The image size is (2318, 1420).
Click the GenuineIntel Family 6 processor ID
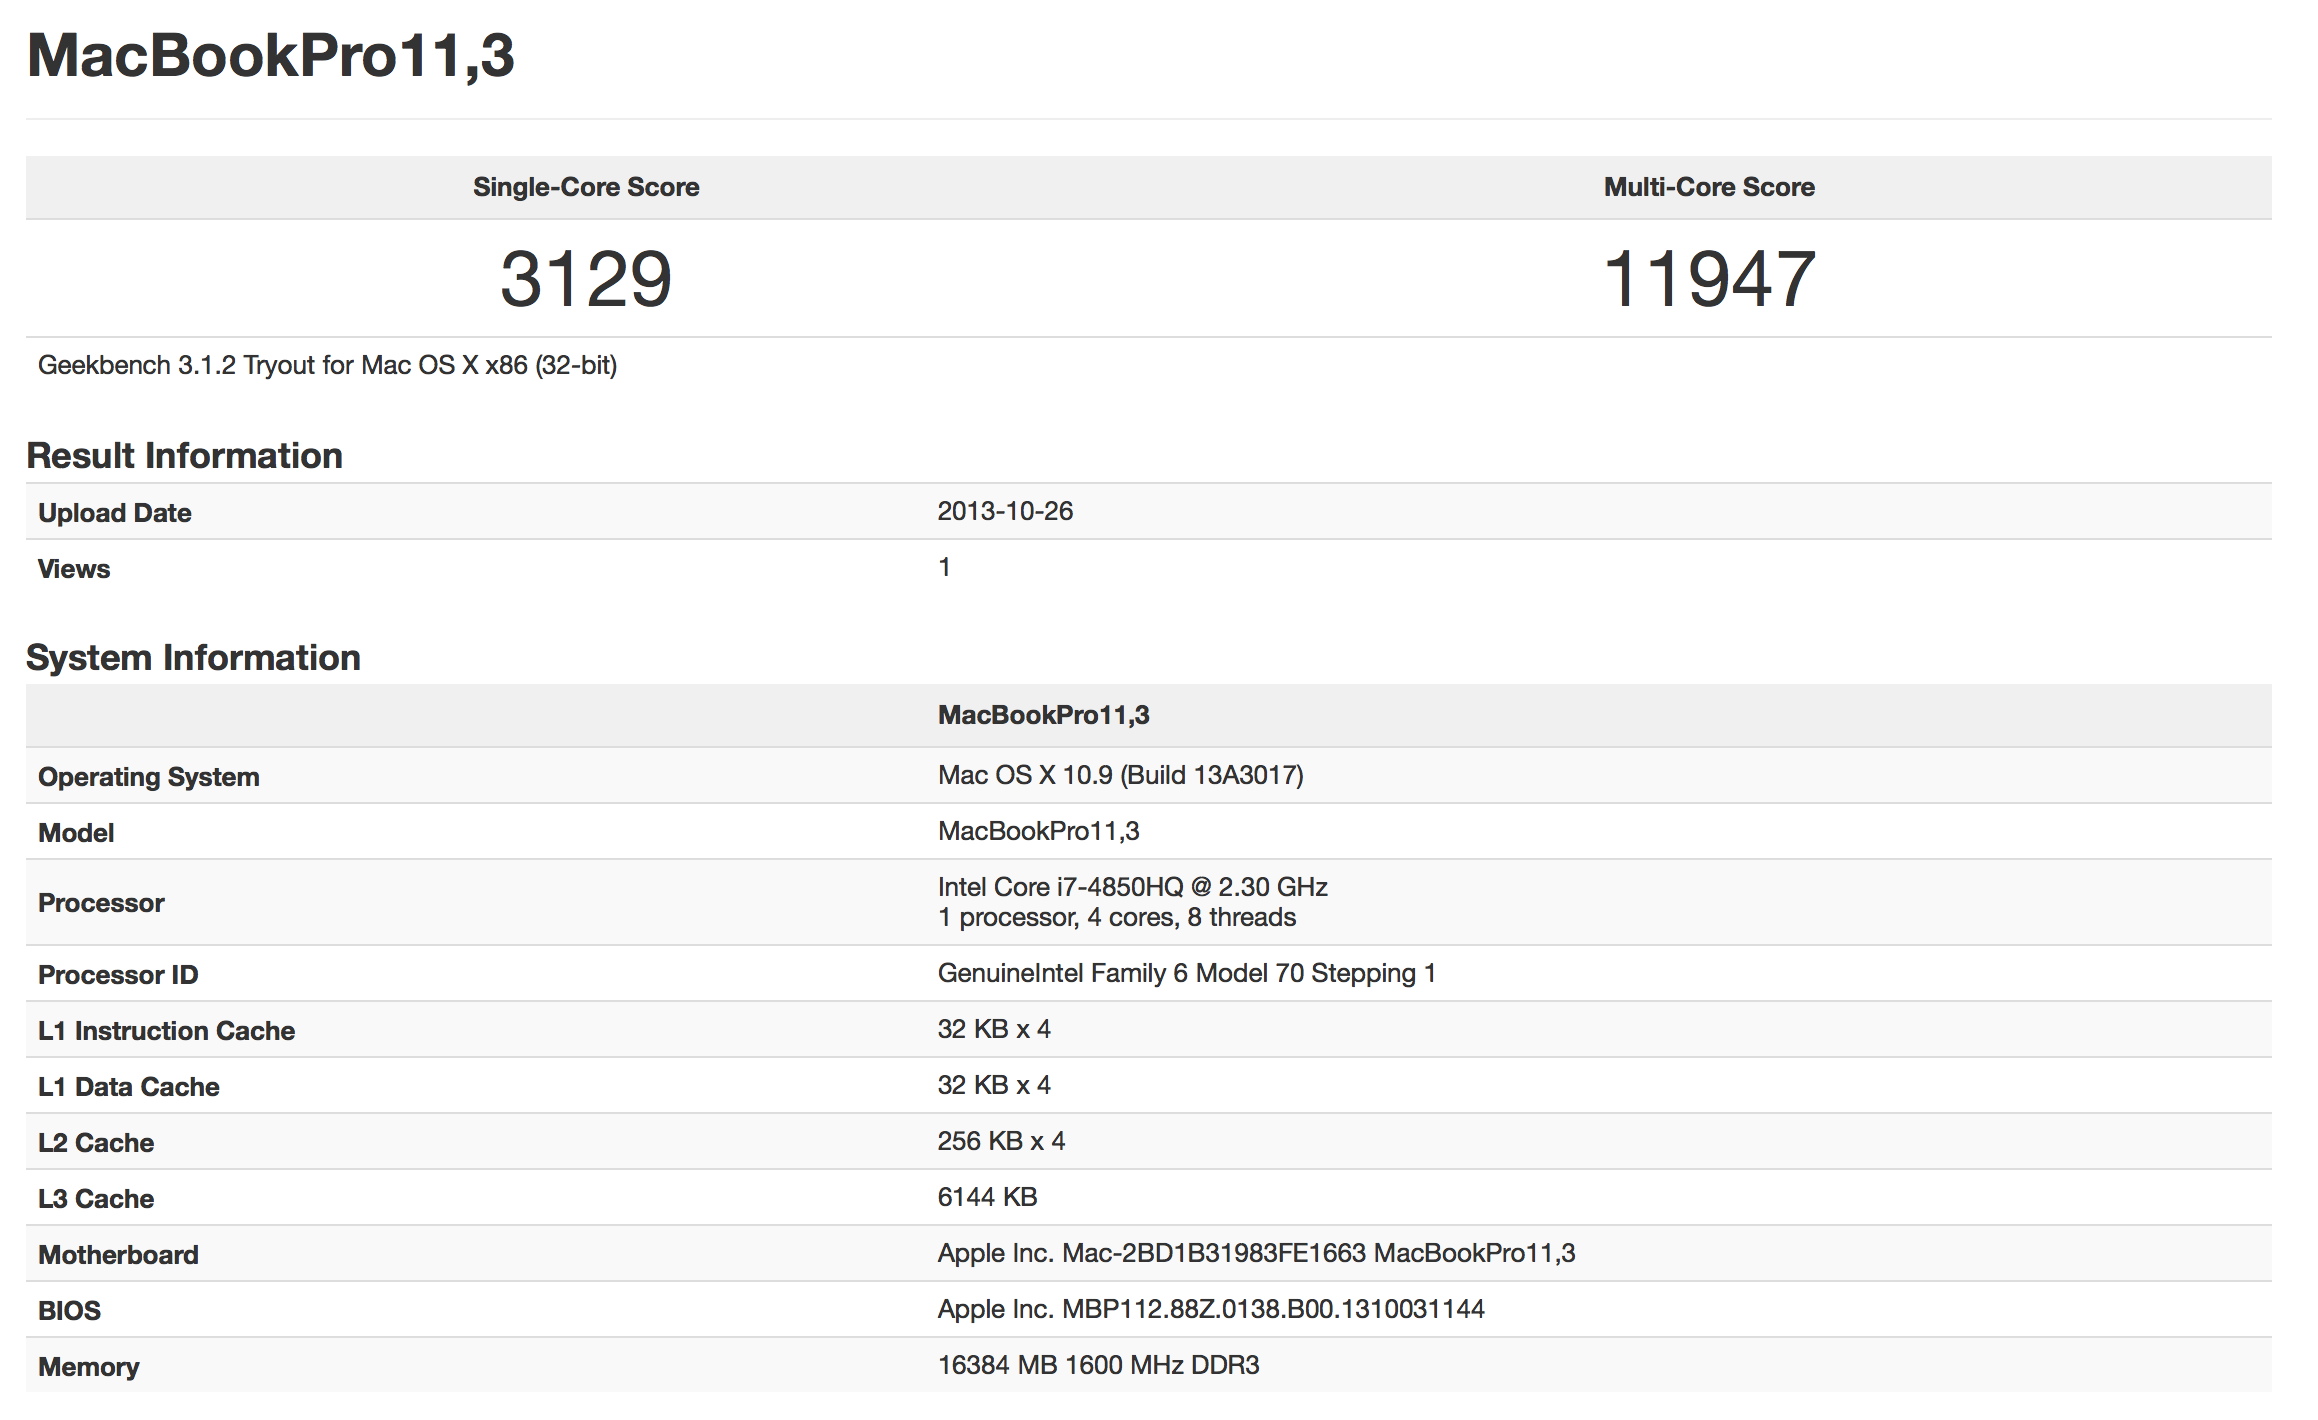pos(1186,973)
